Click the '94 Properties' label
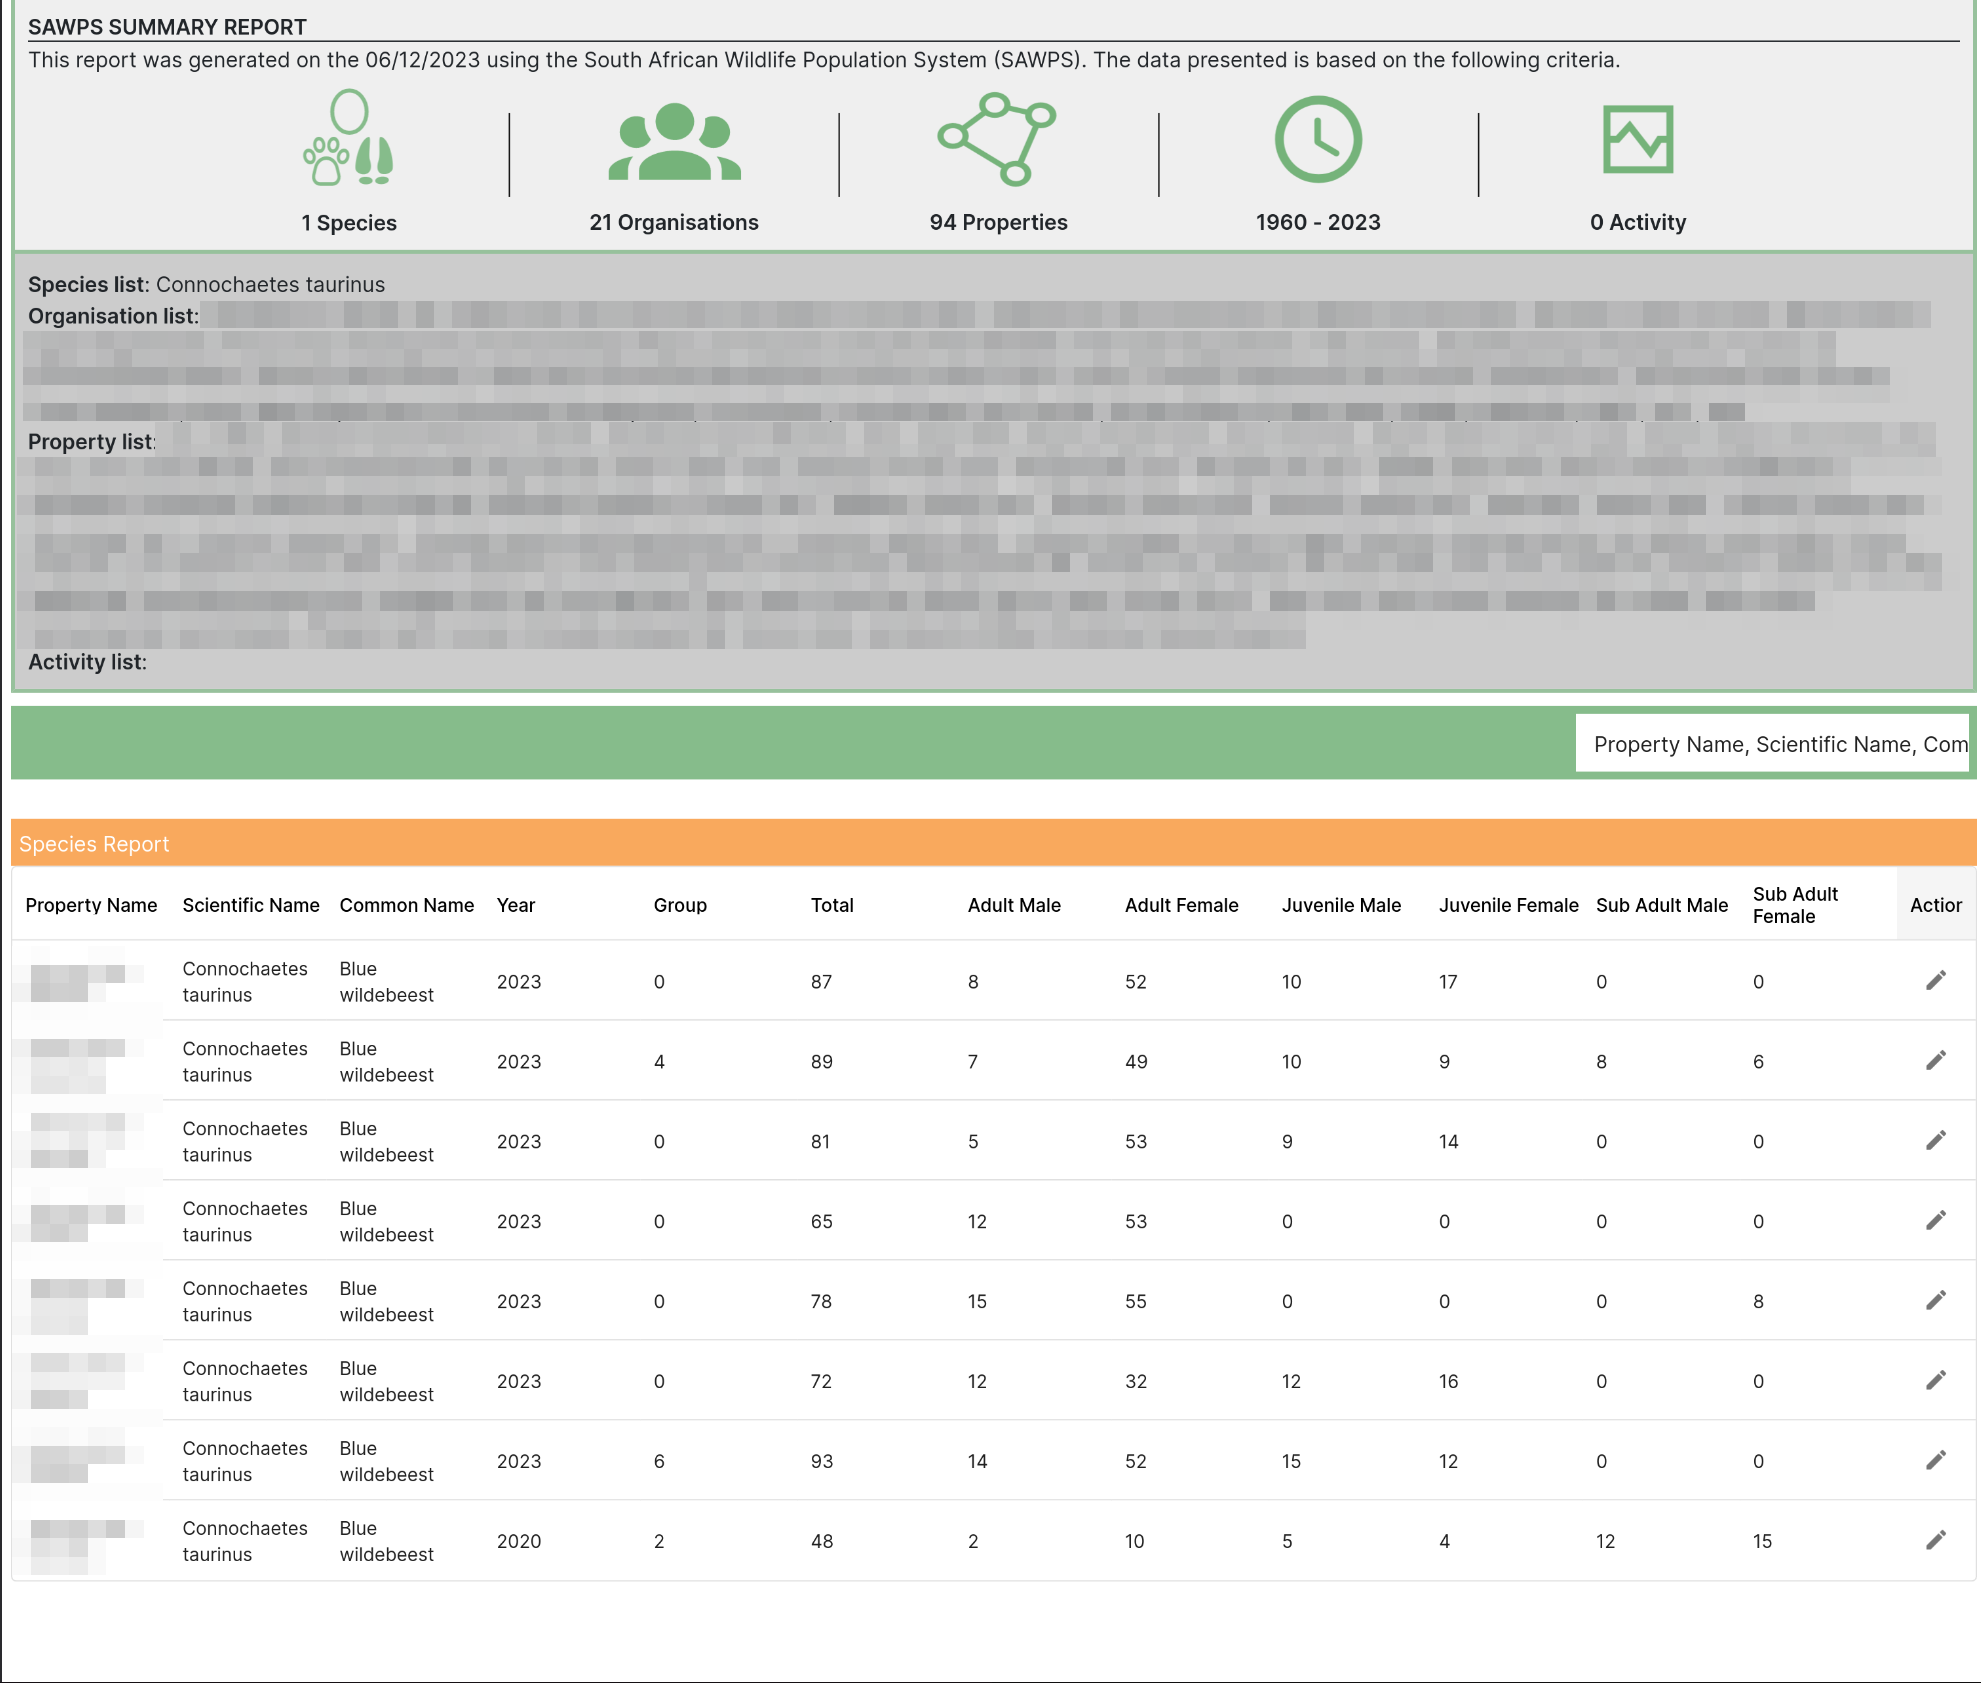Screen dimensions: 1981x1683 tap(998, 222)
